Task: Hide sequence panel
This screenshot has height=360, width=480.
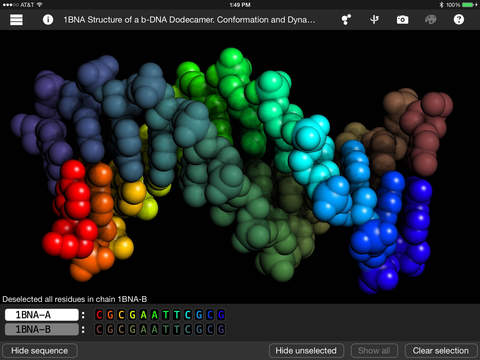Action: coord(40,351)
